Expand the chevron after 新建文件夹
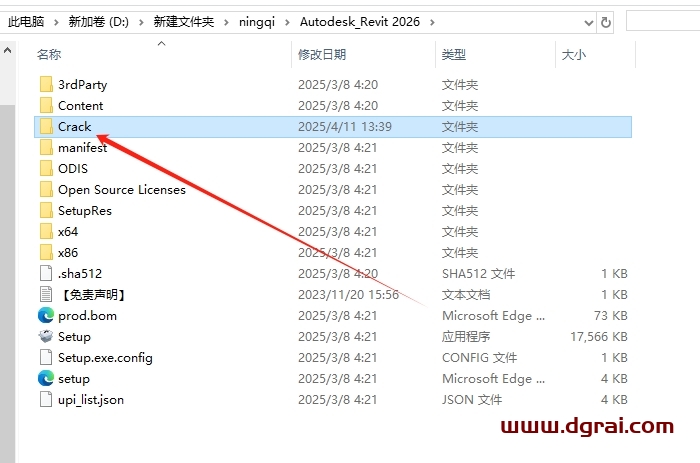 pyautogui.click(x=226, y=22)
